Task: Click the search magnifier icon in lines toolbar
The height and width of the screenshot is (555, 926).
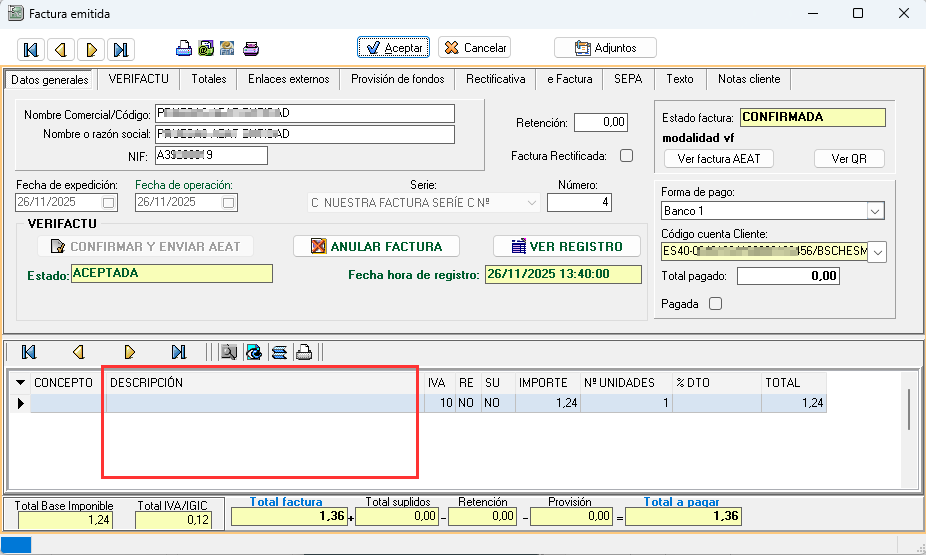Action: click(229, 352)
